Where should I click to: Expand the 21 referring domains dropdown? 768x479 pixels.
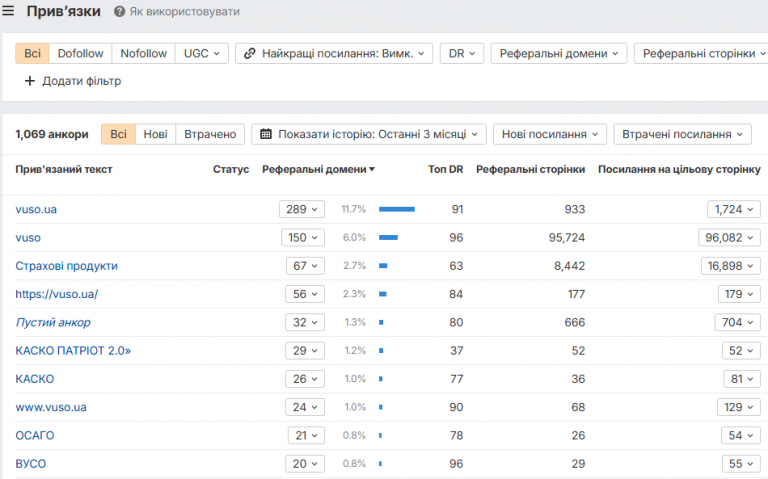point(306,436)
